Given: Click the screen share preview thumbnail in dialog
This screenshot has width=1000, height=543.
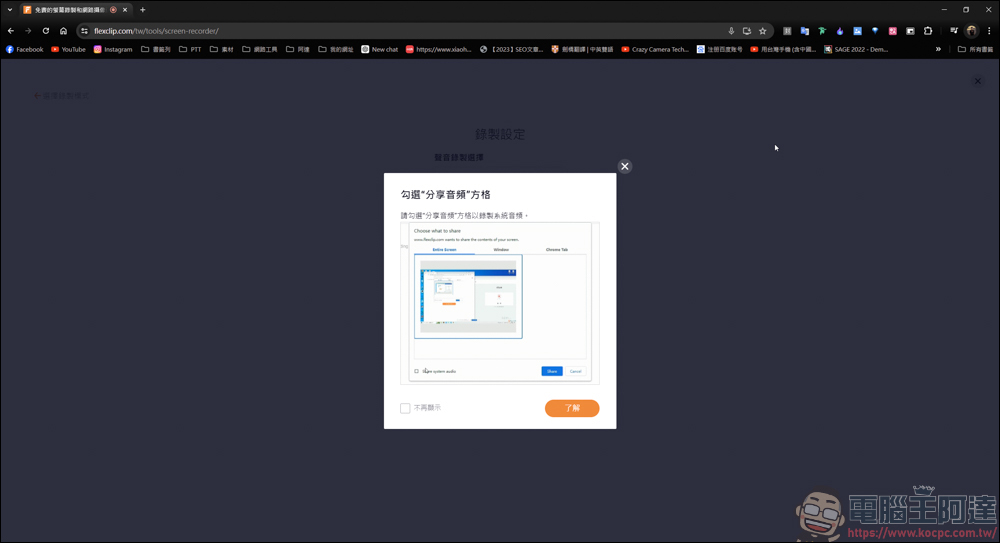Looking at the screenshot, I should pyautogui.click(x=468, y=297).
